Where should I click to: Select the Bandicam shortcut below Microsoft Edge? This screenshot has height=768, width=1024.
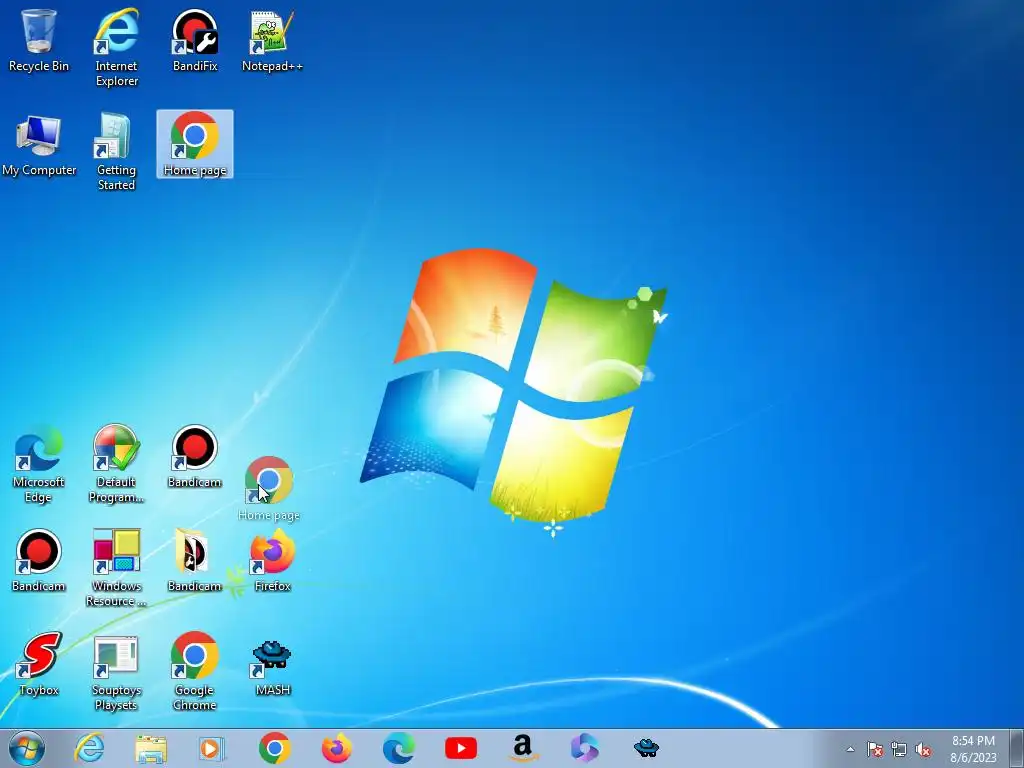tap(39, 560)
